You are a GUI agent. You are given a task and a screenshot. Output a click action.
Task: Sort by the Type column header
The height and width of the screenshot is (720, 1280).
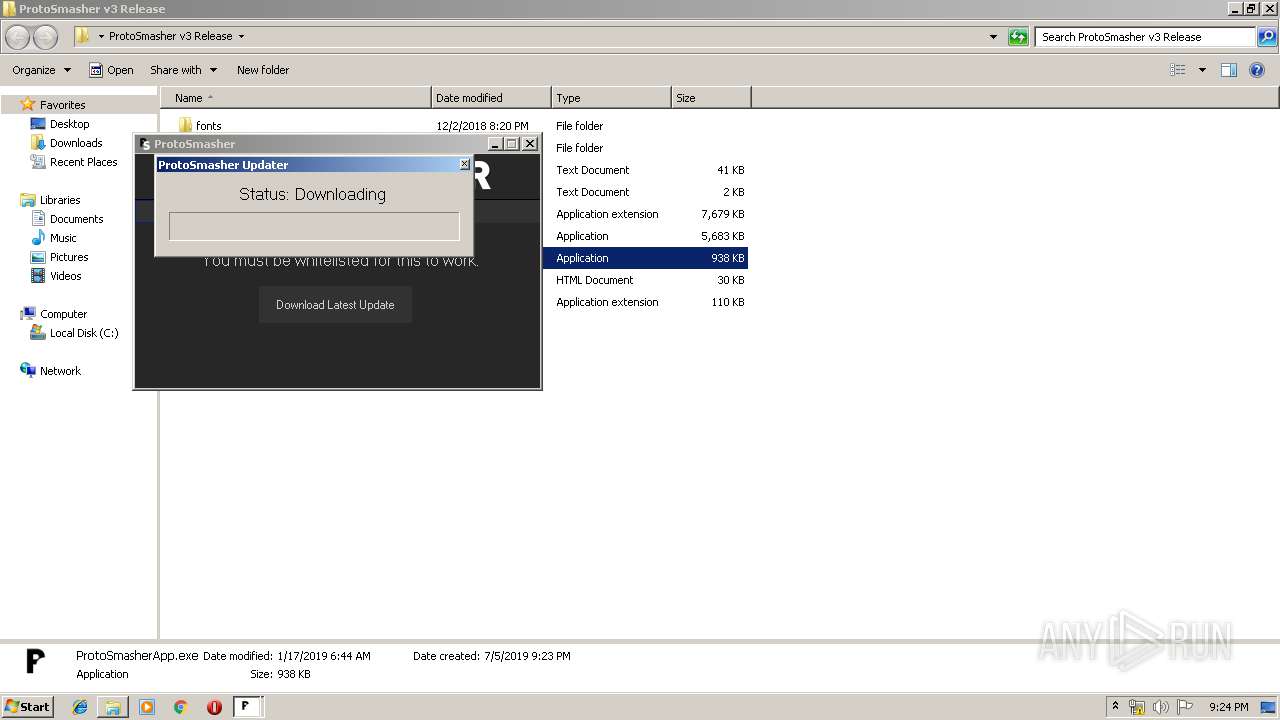611,98
